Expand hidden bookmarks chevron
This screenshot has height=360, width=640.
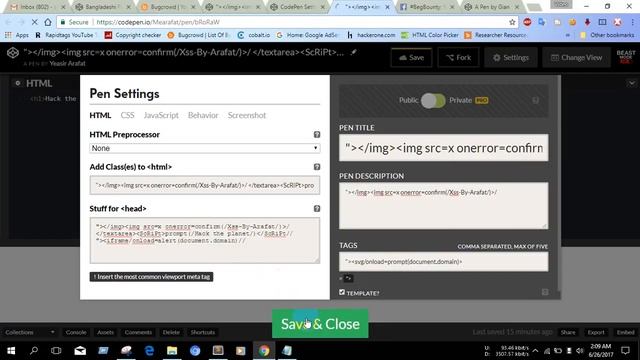click(x=567, y=35)
